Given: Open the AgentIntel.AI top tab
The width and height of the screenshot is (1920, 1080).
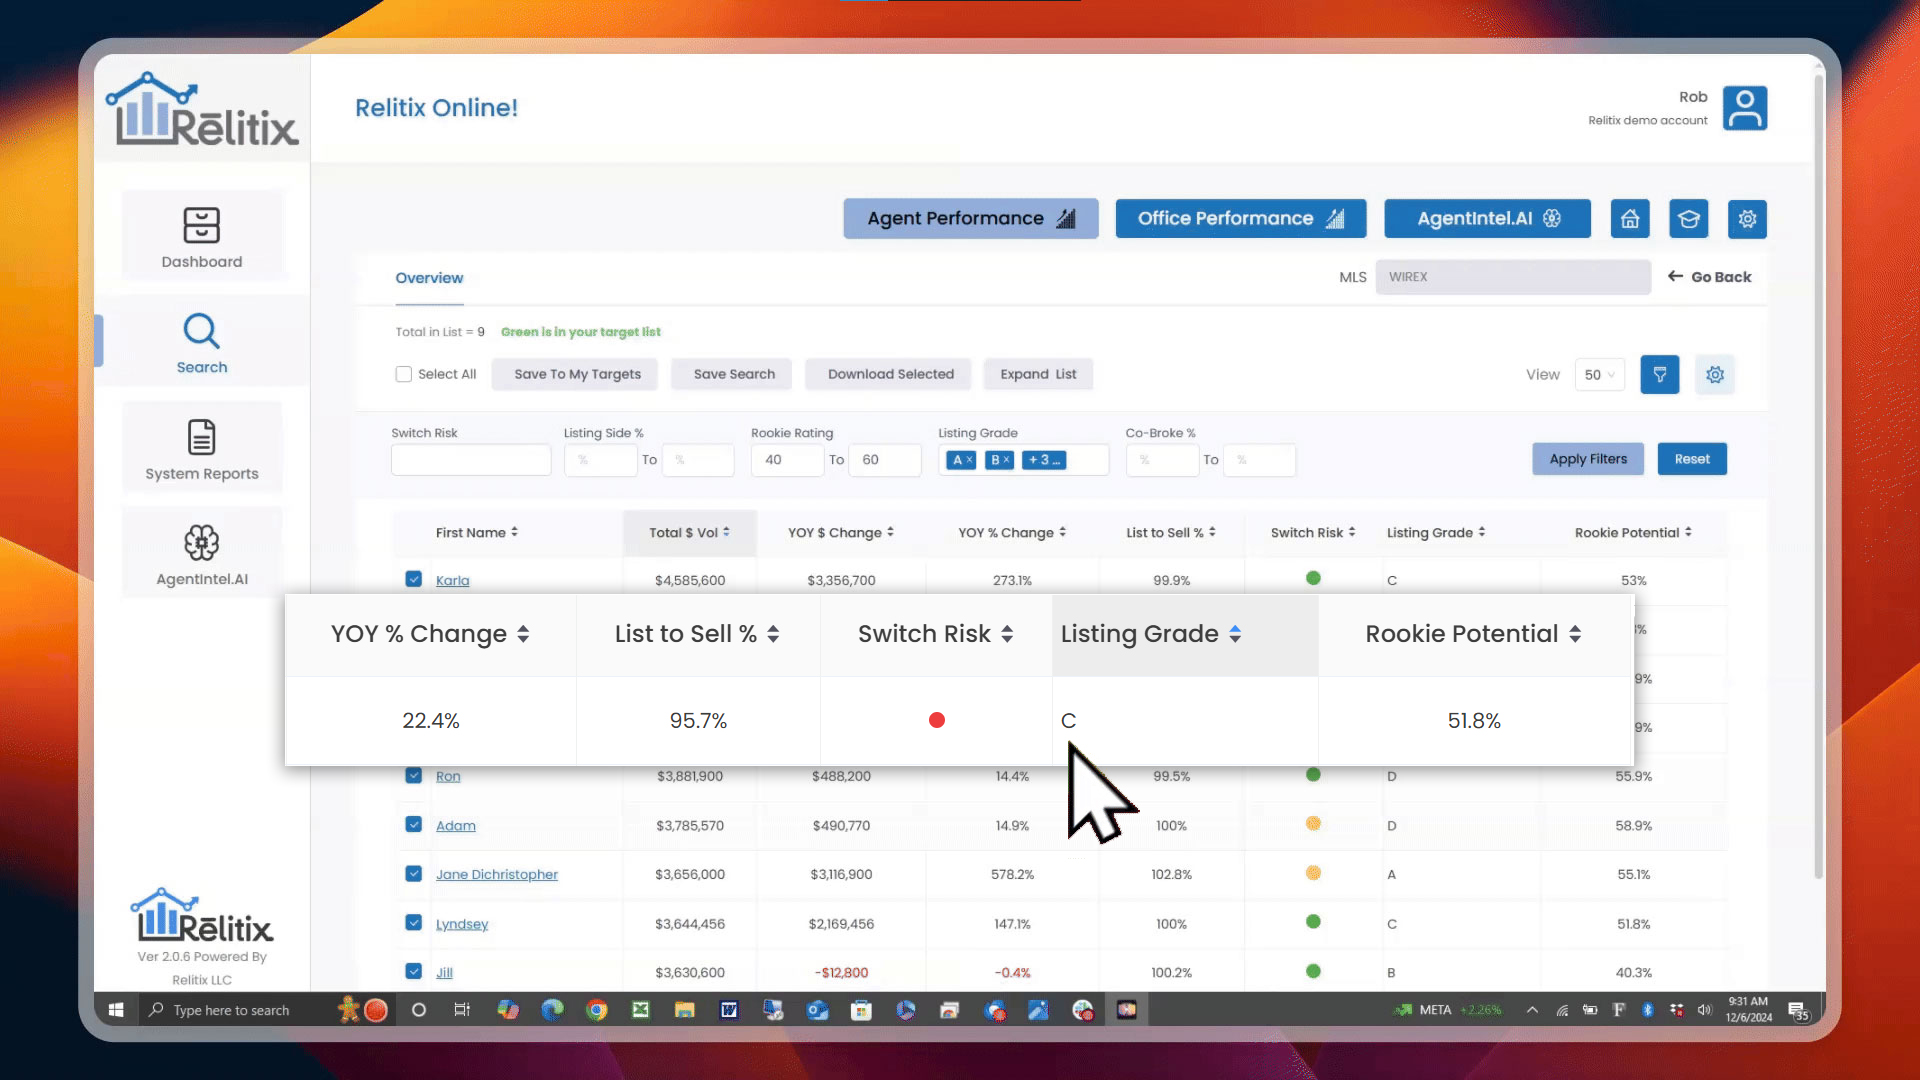Looking at the screenshot, I should click(x=1488, y=219).
